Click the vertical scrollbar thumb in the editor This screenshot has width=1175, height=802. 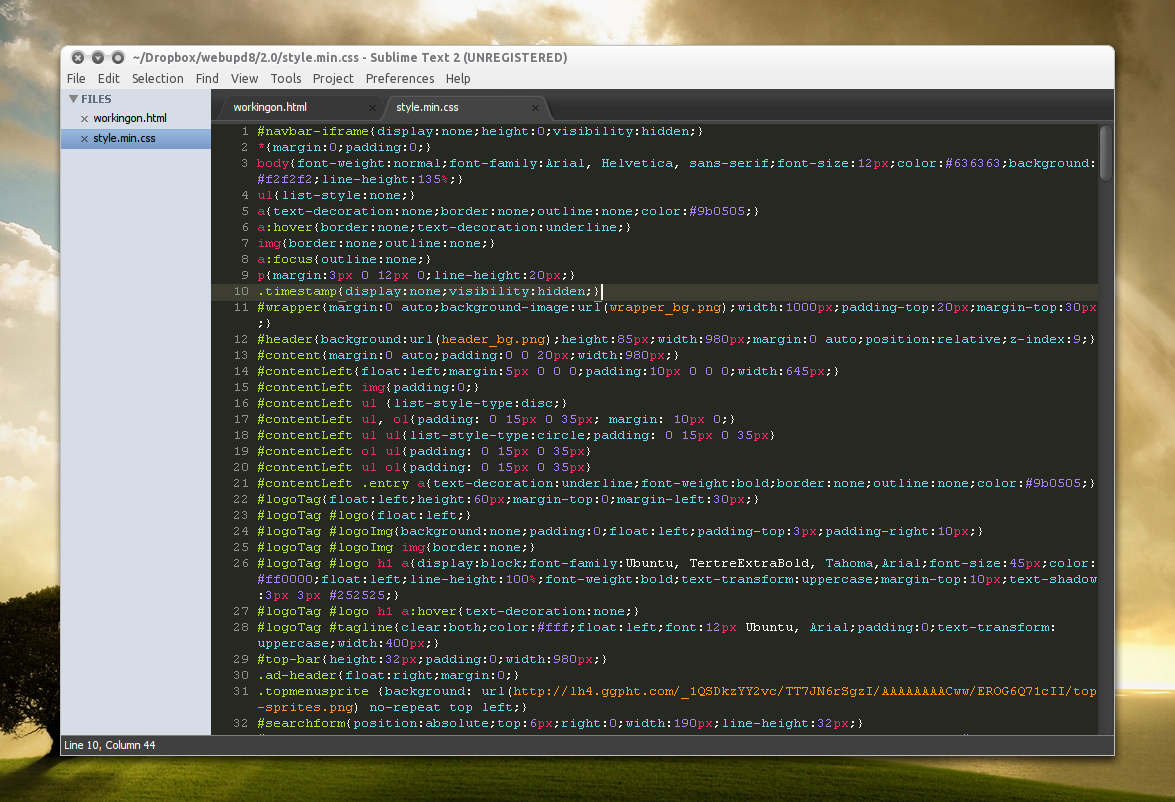[1105, 153]
